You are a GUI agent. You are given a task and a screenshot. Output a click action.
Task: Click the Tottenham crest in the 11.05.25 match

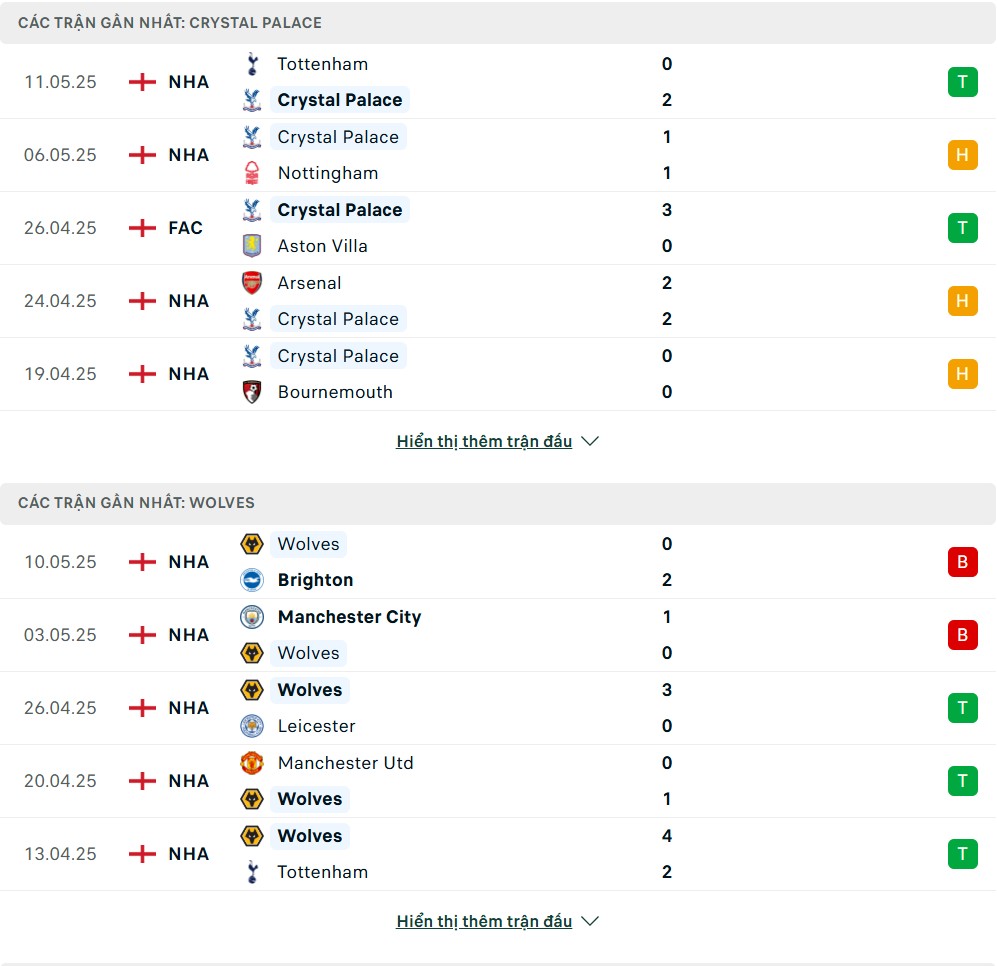coord(252,64)
